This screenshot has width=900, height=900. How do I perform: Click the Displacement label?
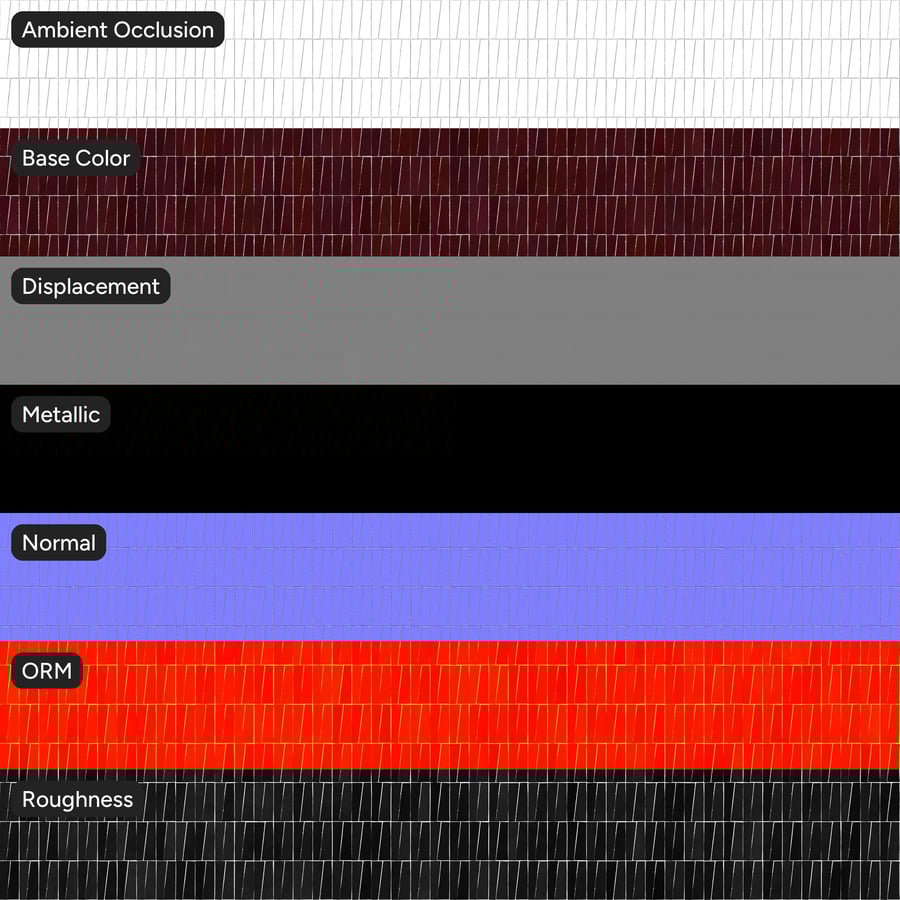(x=91, y=286)
